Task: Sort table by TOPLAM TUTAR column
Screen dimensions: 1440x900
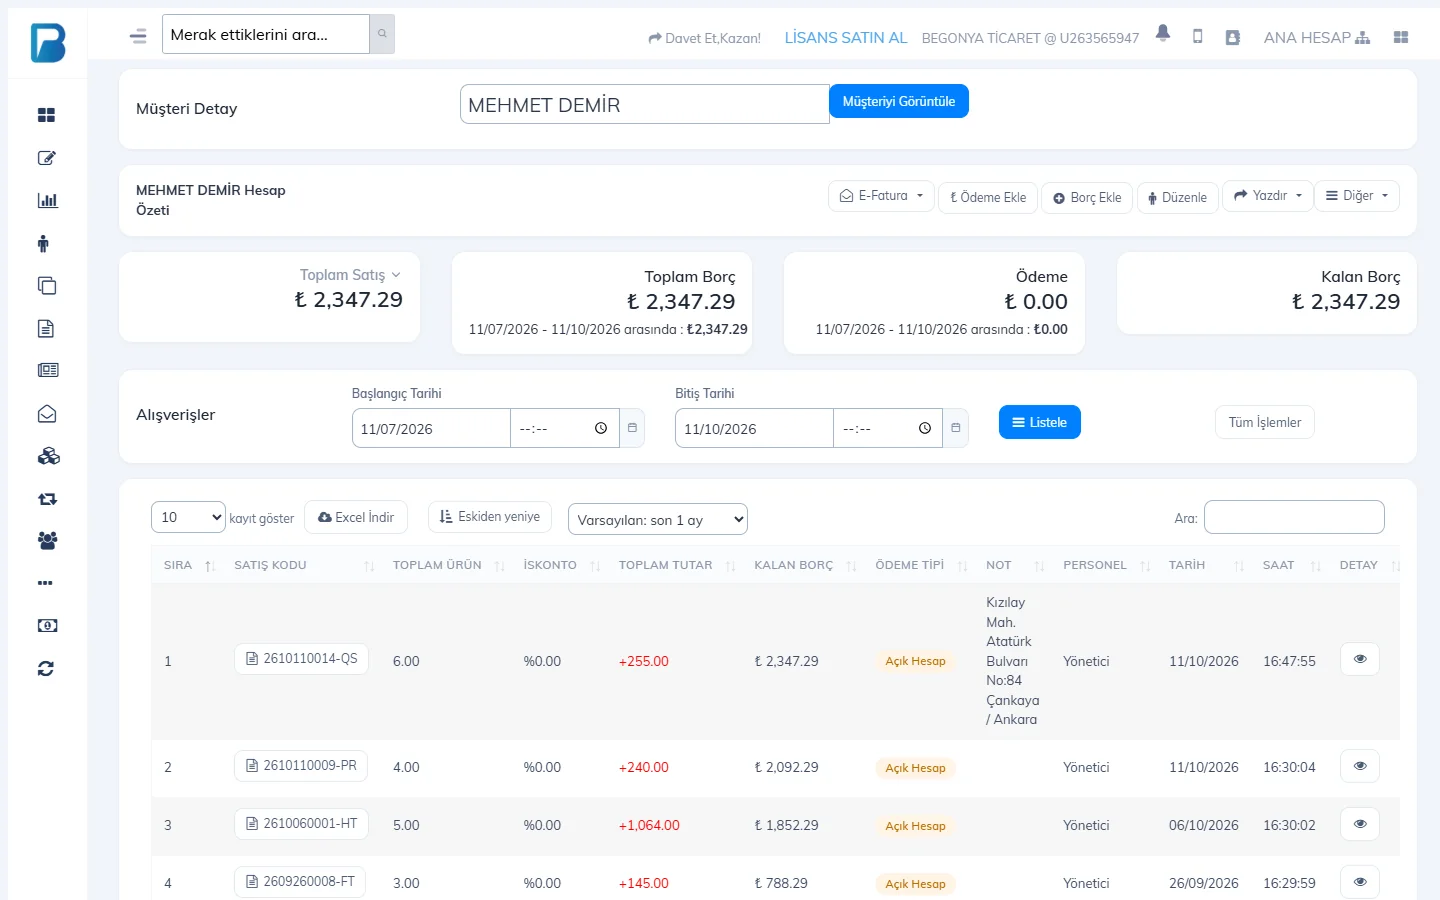Action: click(x=676, y=565)
